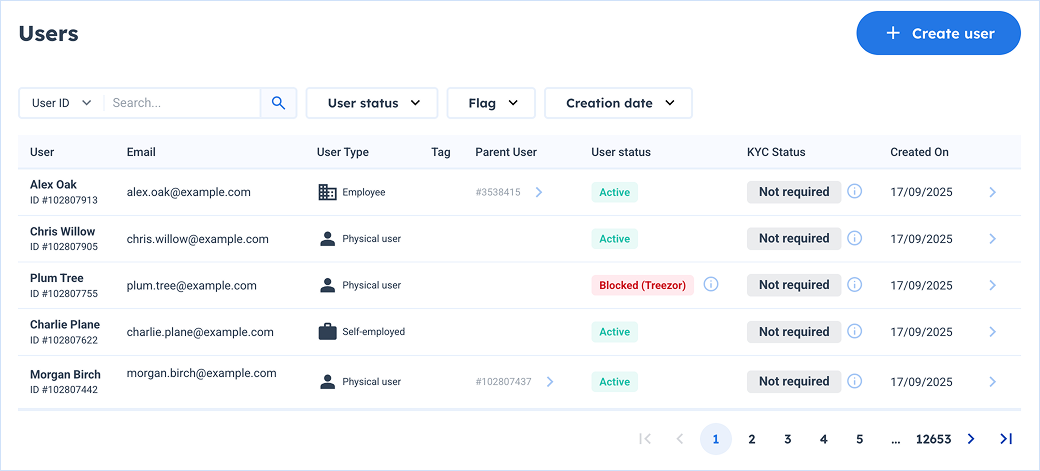Expand the User ID search type dropdown
Screen dimensions: 1040x471
[62, 103]
